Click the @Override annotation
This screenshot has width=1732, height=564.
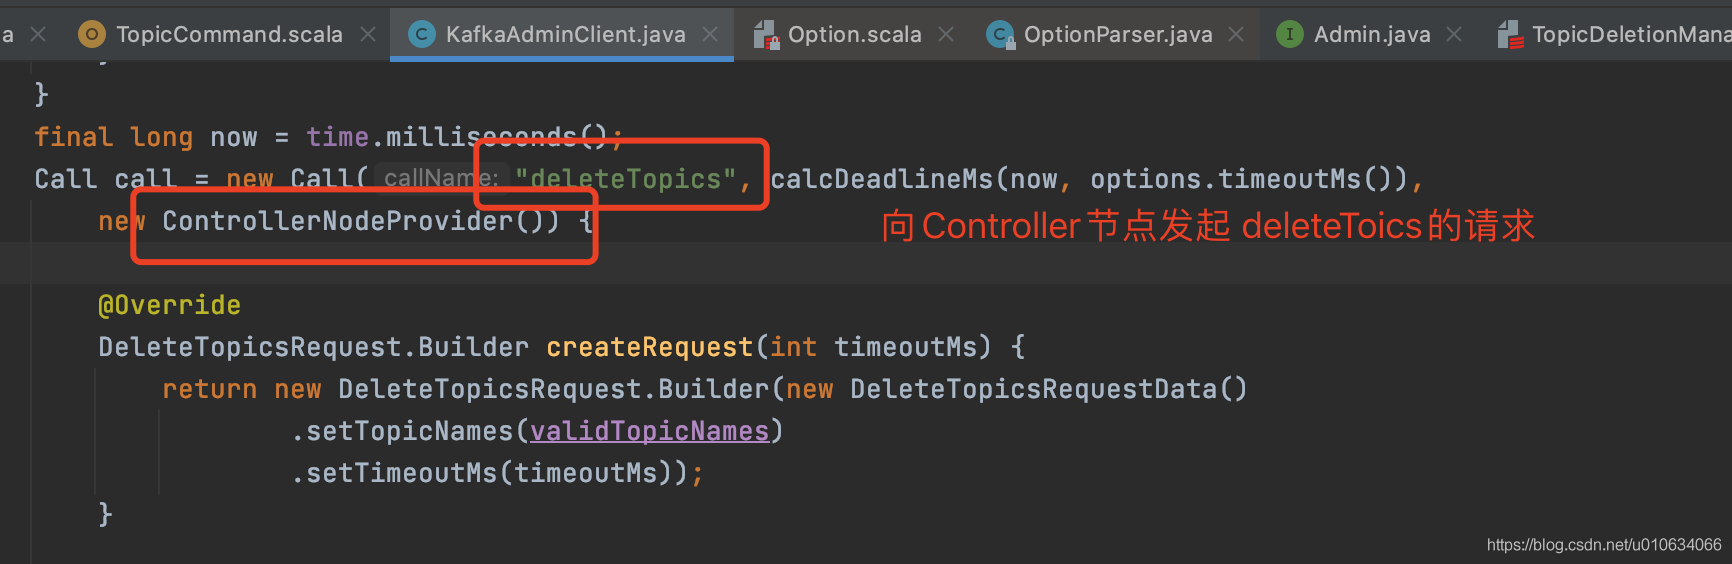click(x=169, y=305)
